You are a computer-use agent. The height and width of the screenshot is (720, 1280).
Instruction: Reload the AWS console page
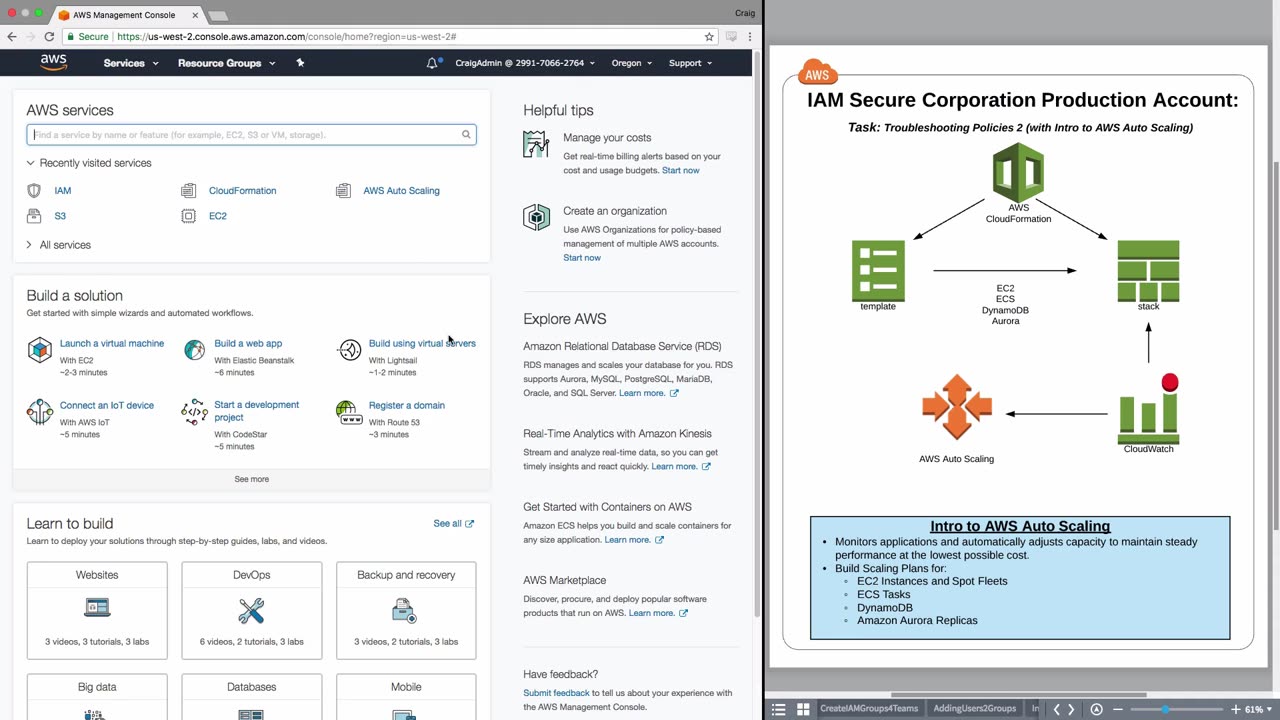pyautogui.click(x=48, y=36)
